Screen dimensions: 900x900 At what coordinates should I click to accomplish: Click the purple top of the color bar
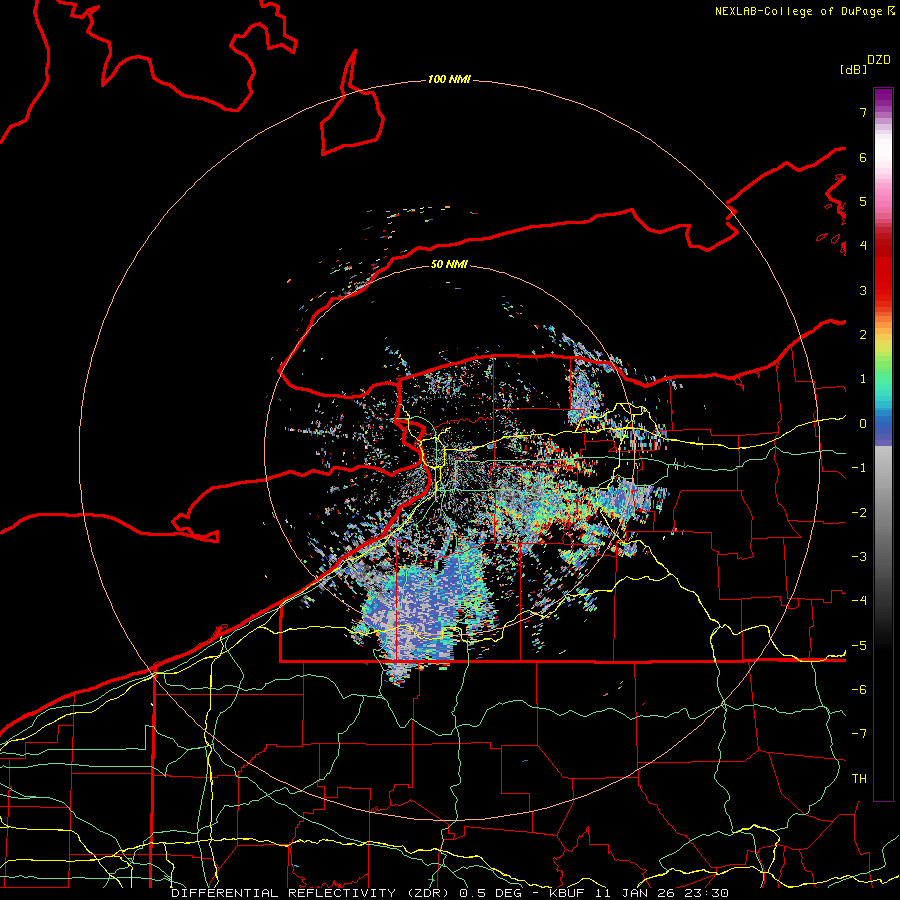883,99
